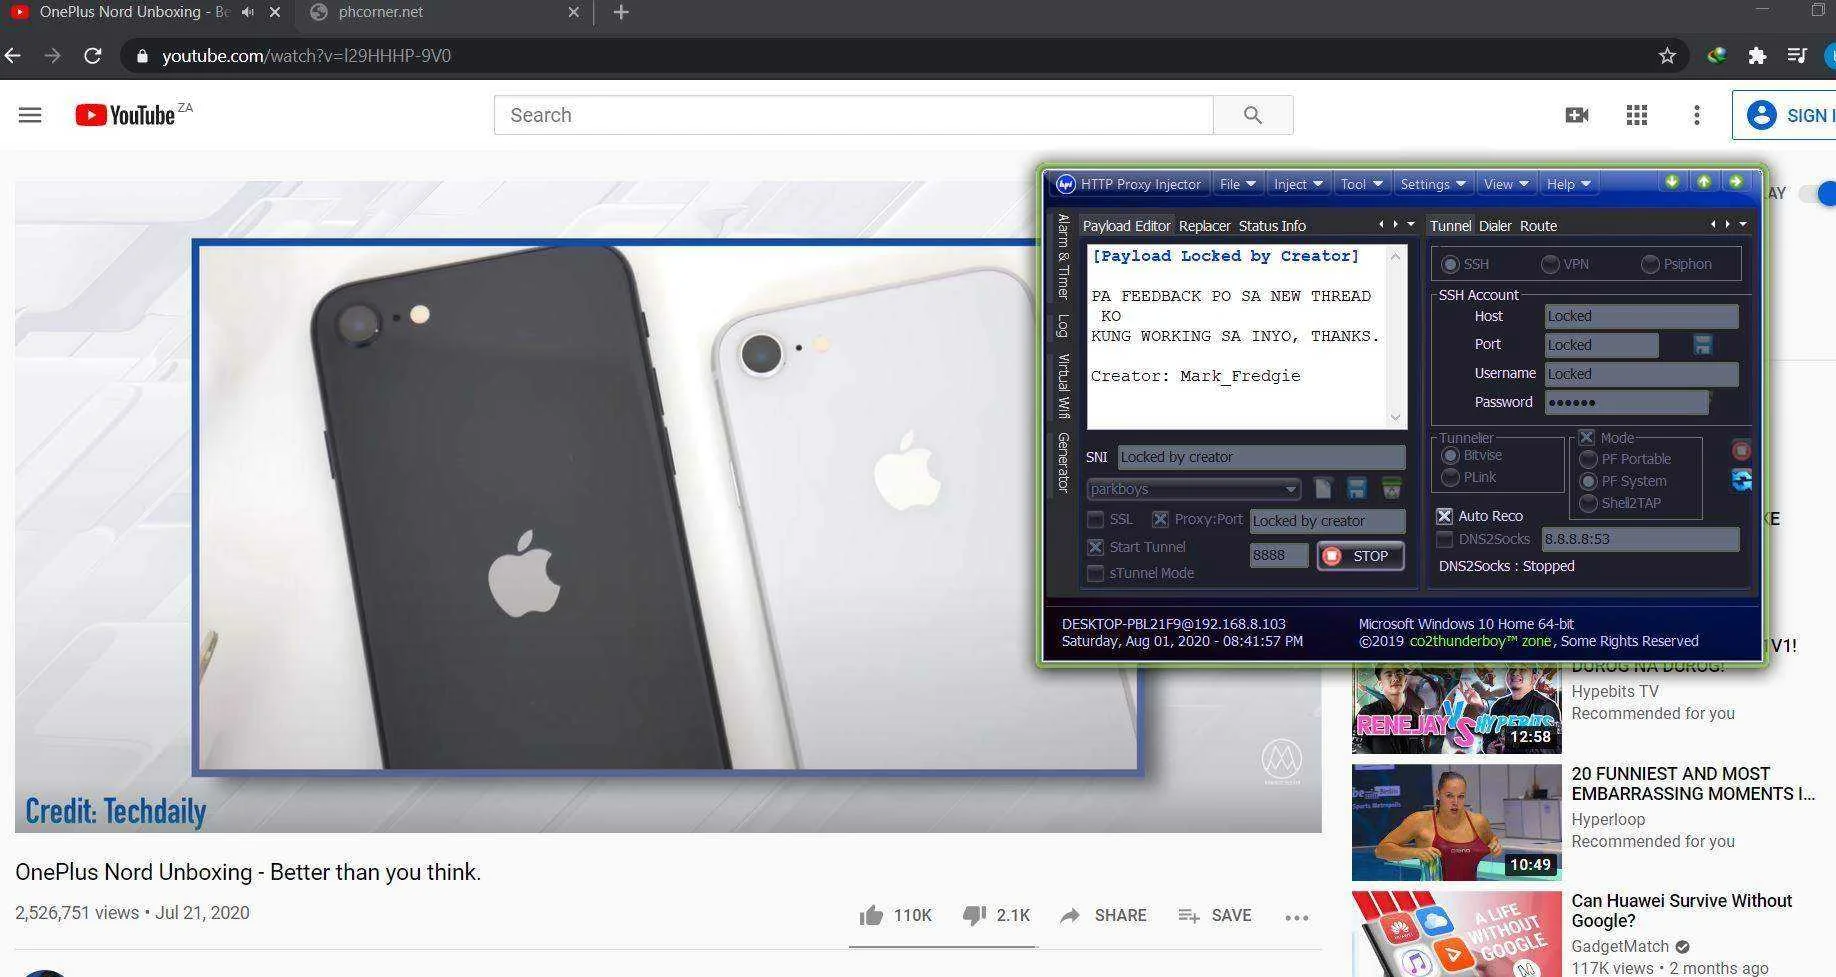Open the YouTube hamburger guide menu
Screen dimensions: 1836x977
[30, 115]
